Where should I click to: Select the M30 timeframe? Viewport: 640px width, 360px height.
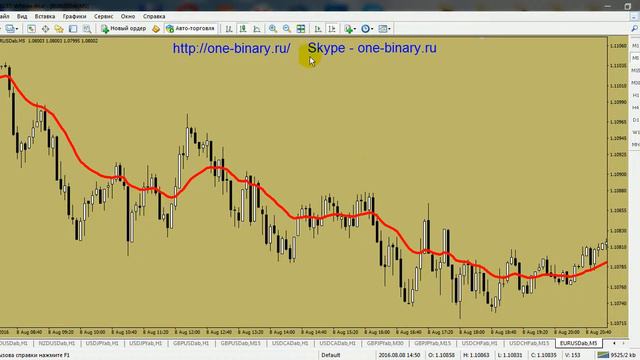tap(636, 83)
